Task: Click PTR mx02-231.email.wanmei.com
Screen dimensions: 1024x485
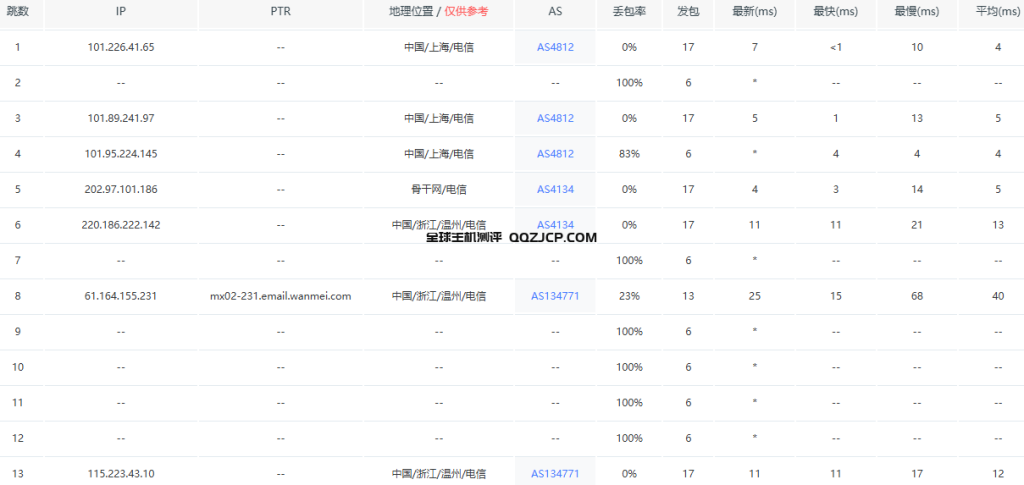Action: (x=280, y=296)
